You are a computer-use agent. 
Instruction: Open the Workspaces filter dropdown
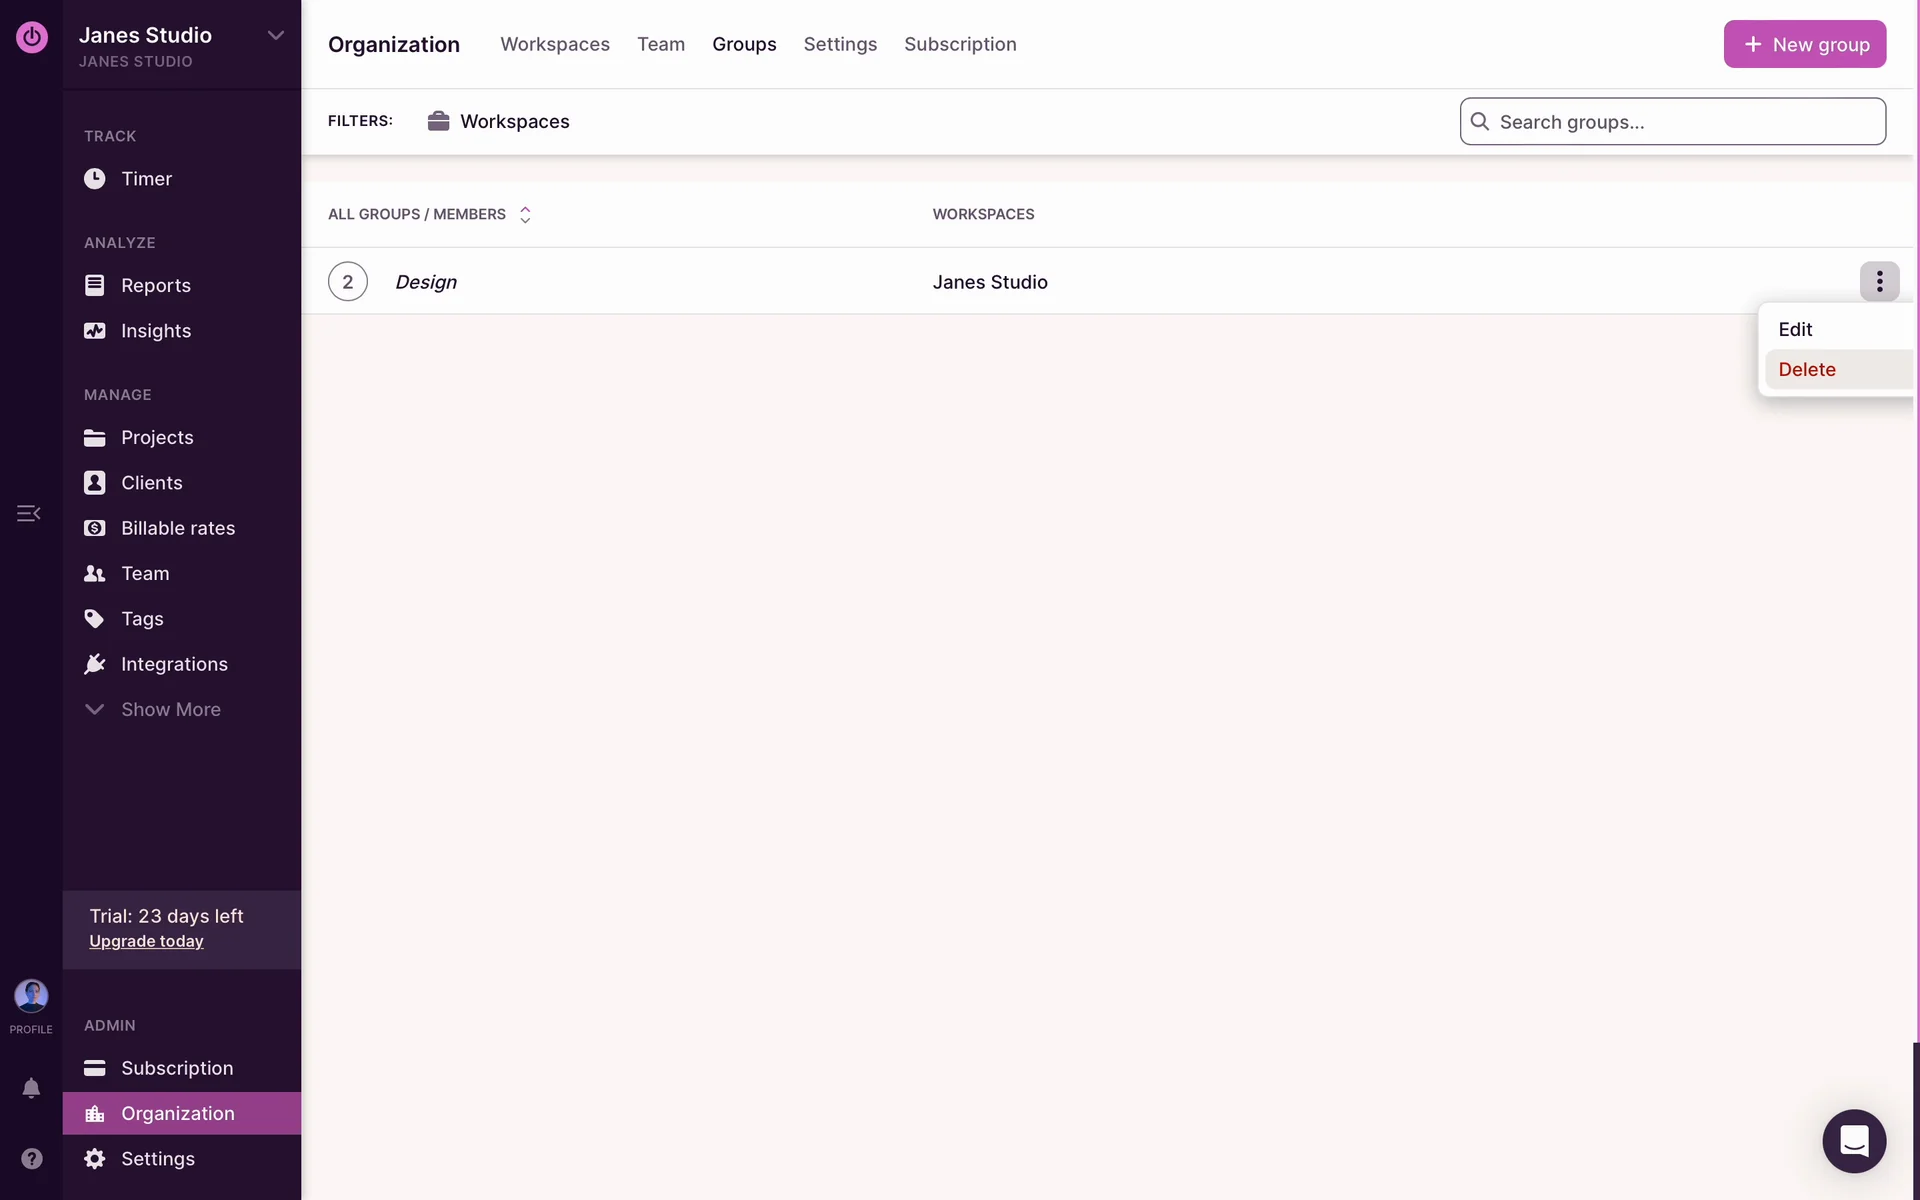click(498, 121)
